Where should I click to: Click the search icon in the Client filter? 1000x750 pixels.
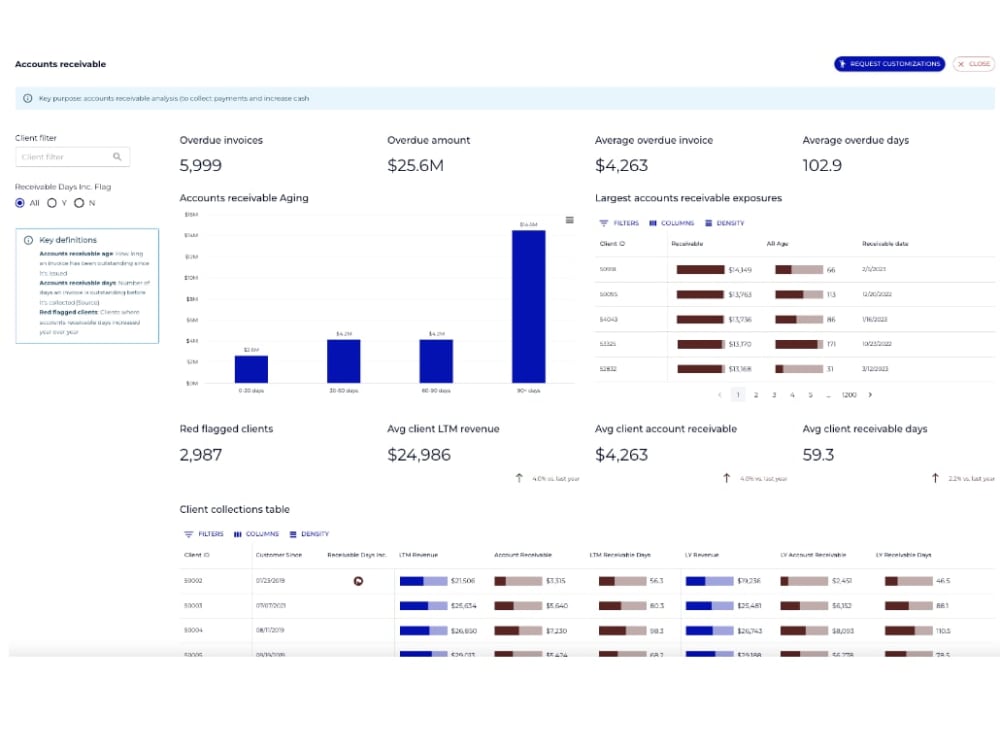(119, 157)
